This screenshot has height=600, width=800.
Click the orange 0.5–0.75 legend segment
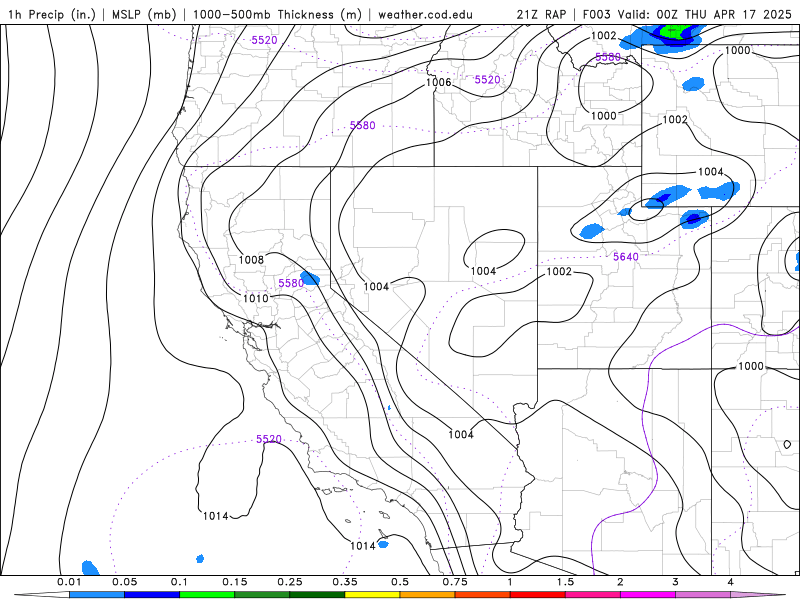[x=428, y=594]
